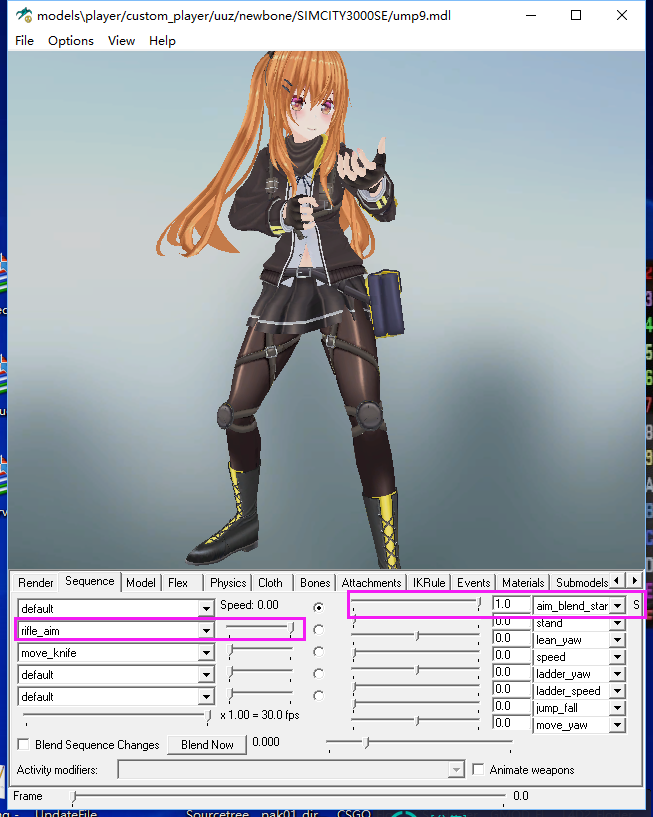The width and height of the screenshot is (653, 817).
Task: Open the jump_fall pose parameter dropdown
Action: pyautogui.click(x=618, y=708)
